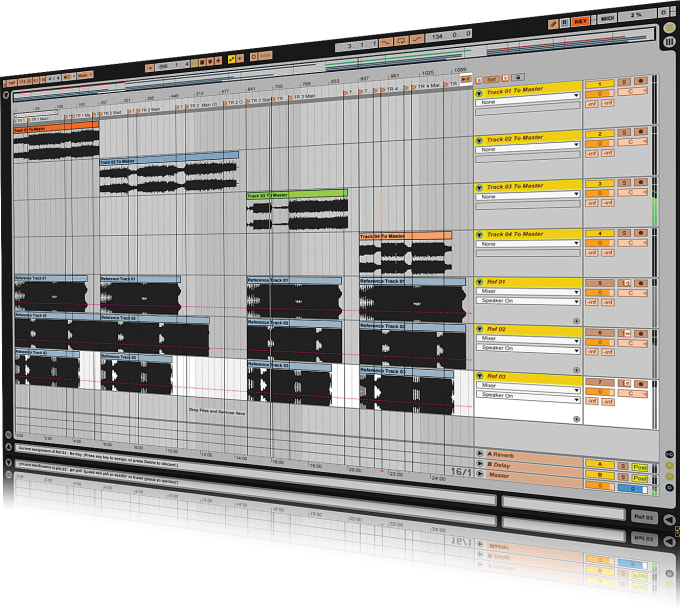The image size is (680, 609).
Task: Collapse Track 04 To Master with its fold arrow
Action: point(479,235)
